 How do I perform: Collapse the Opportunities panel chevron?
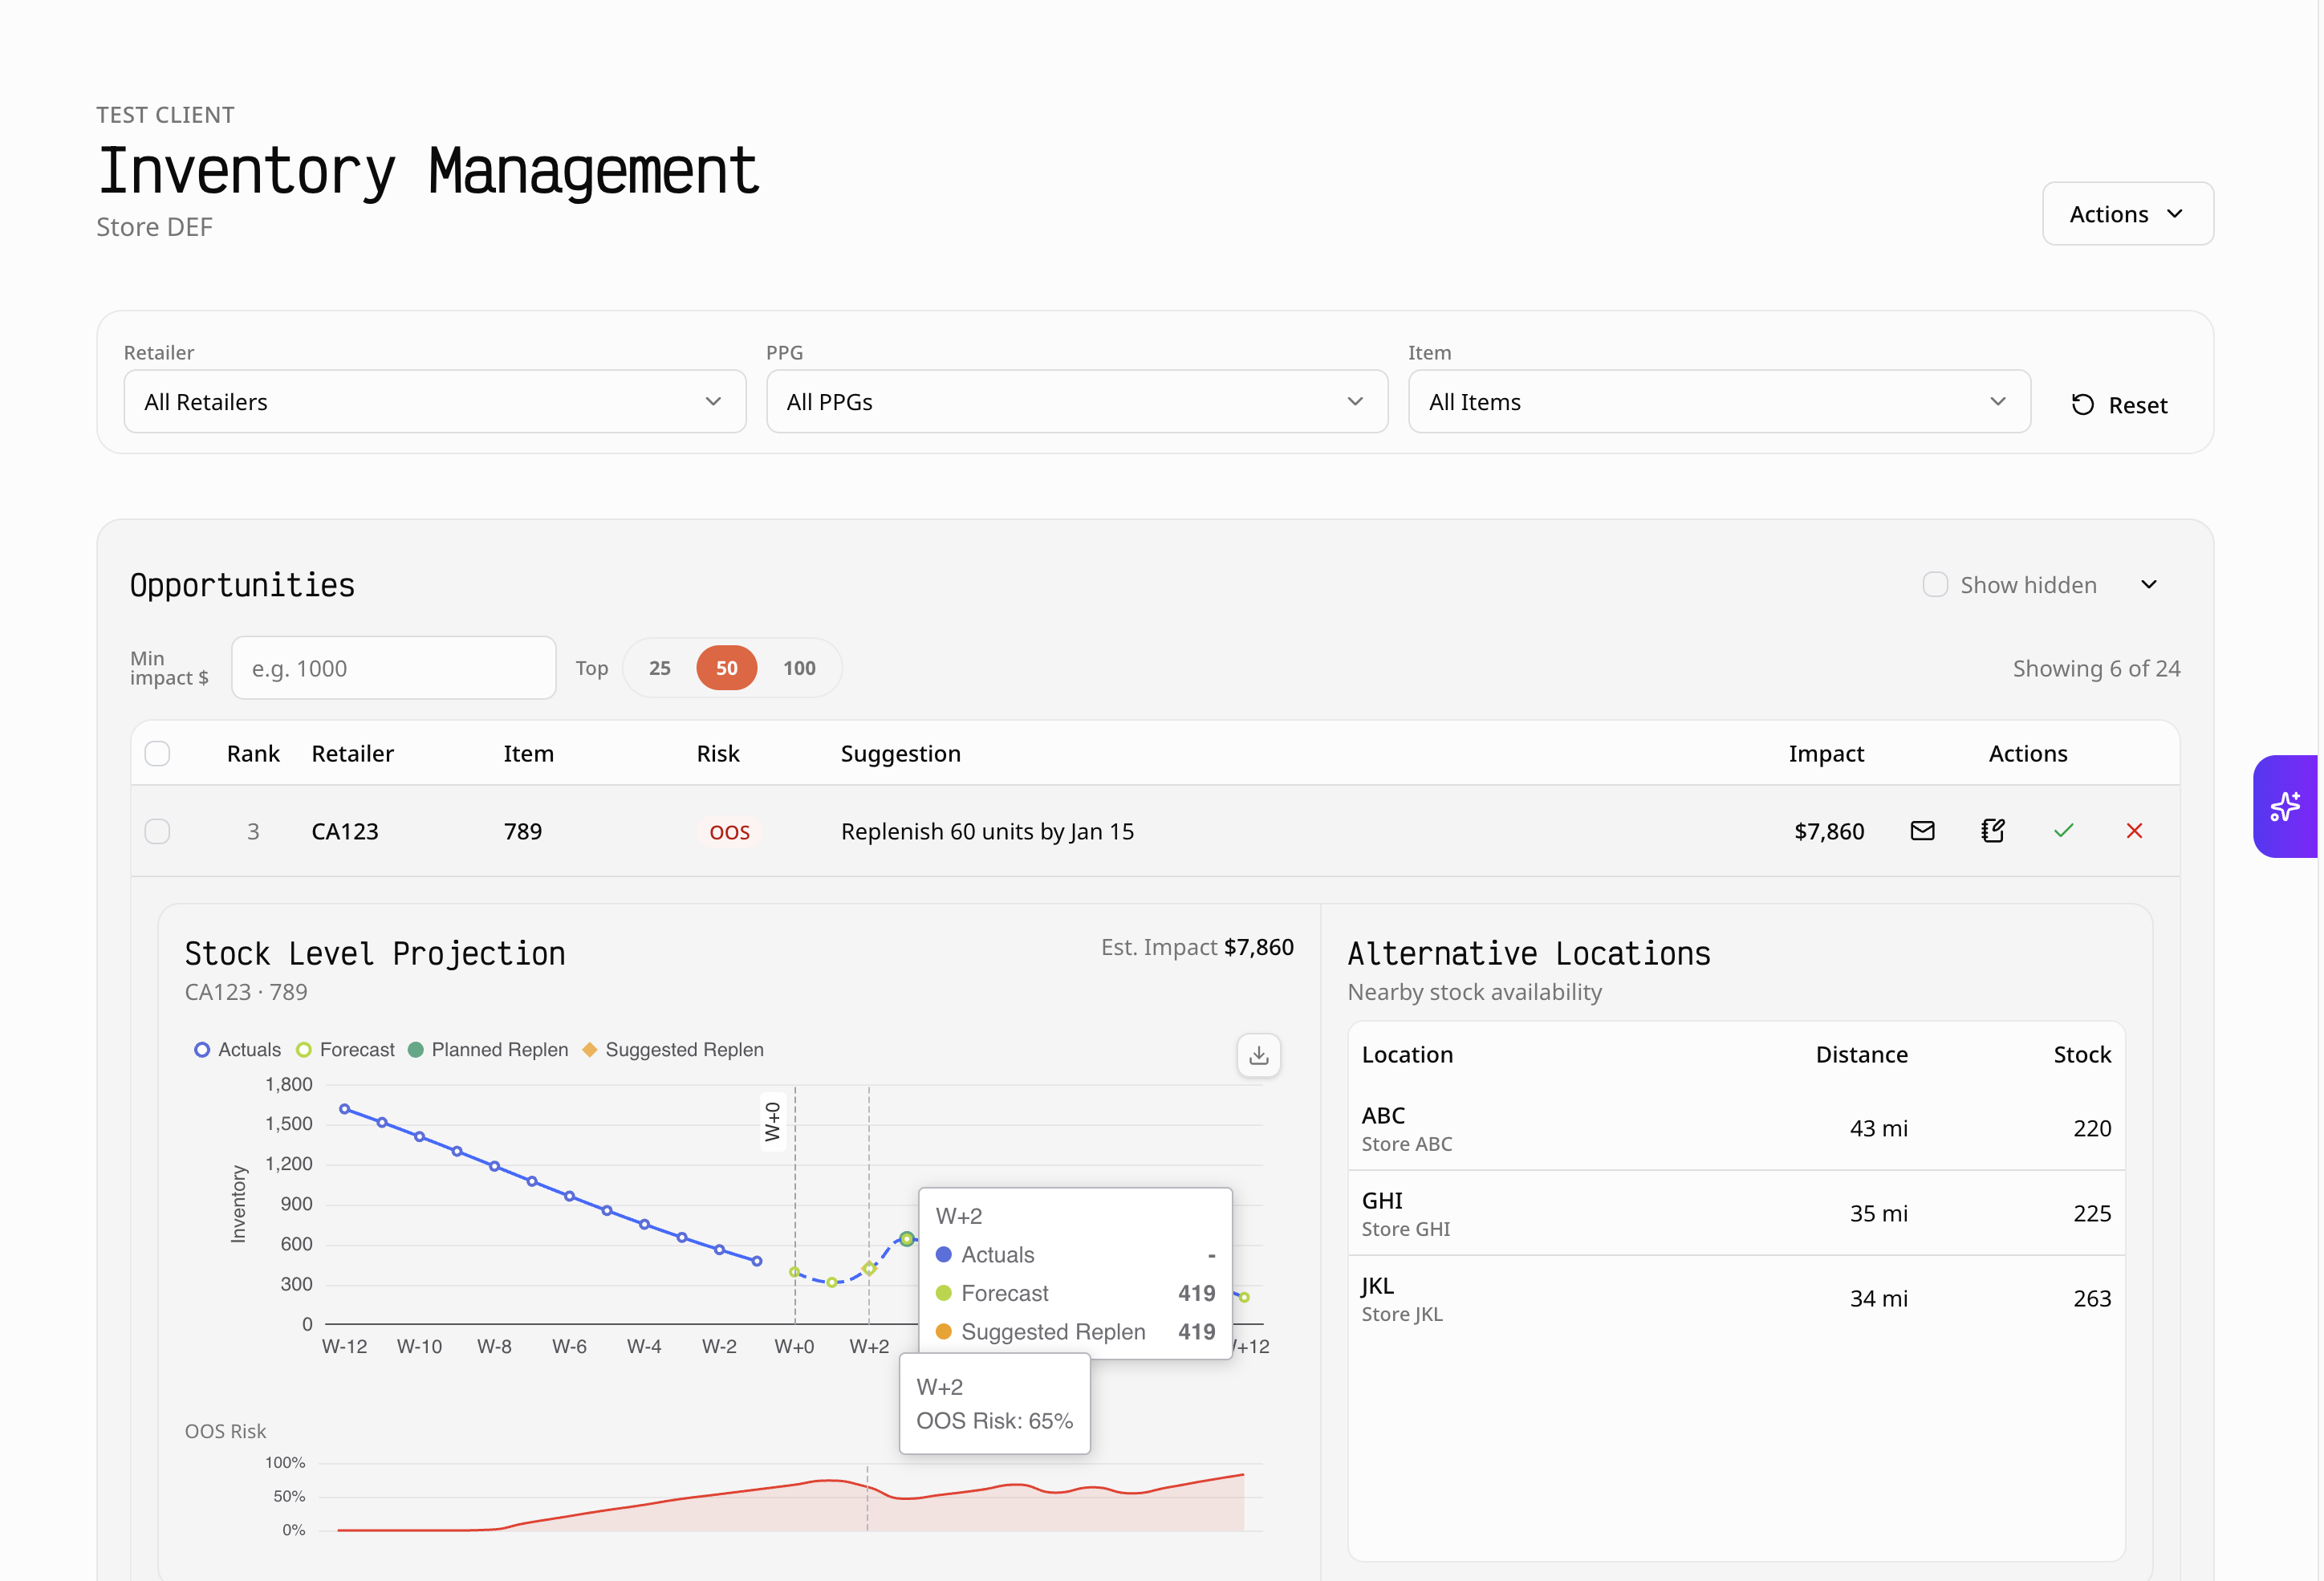[x=2148, y=585]
